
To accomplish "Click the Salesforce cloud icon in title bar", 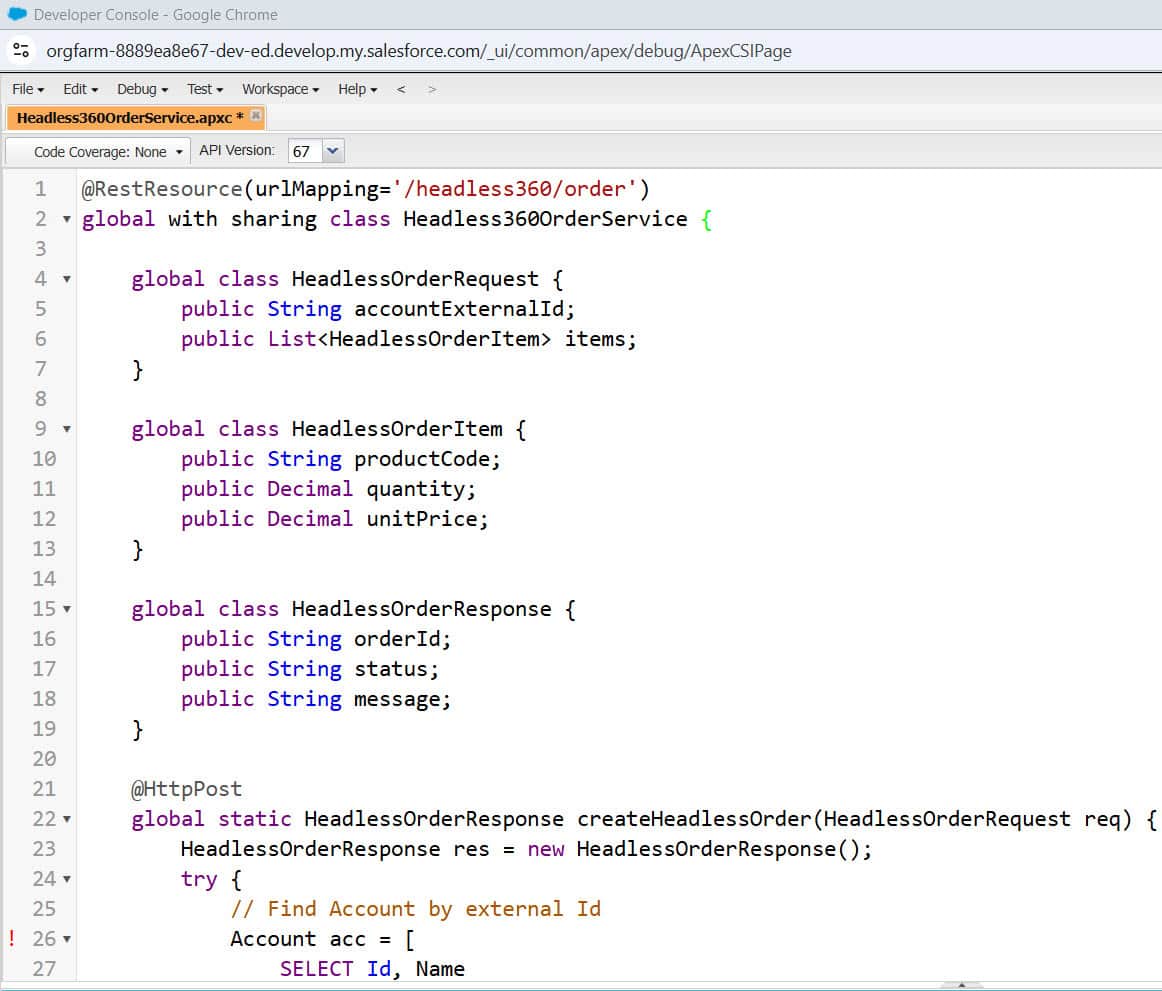I will (x=17, y=14).
